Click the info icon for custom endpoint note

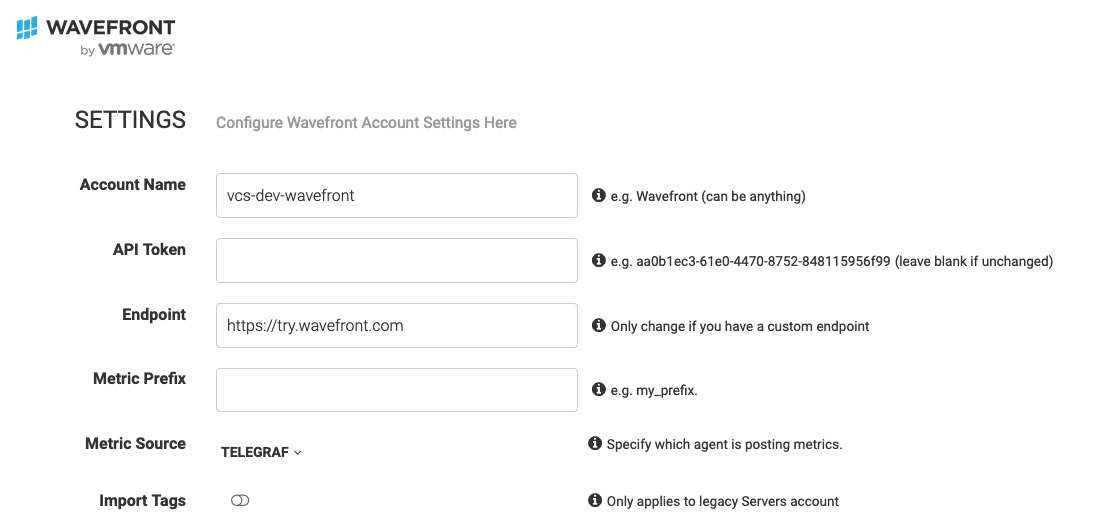tap(599, 325)
